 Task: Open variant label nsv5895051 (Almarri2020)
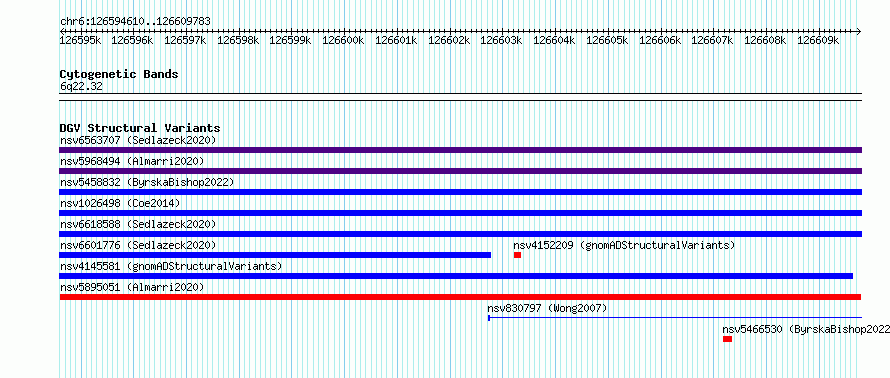point(132,287)
